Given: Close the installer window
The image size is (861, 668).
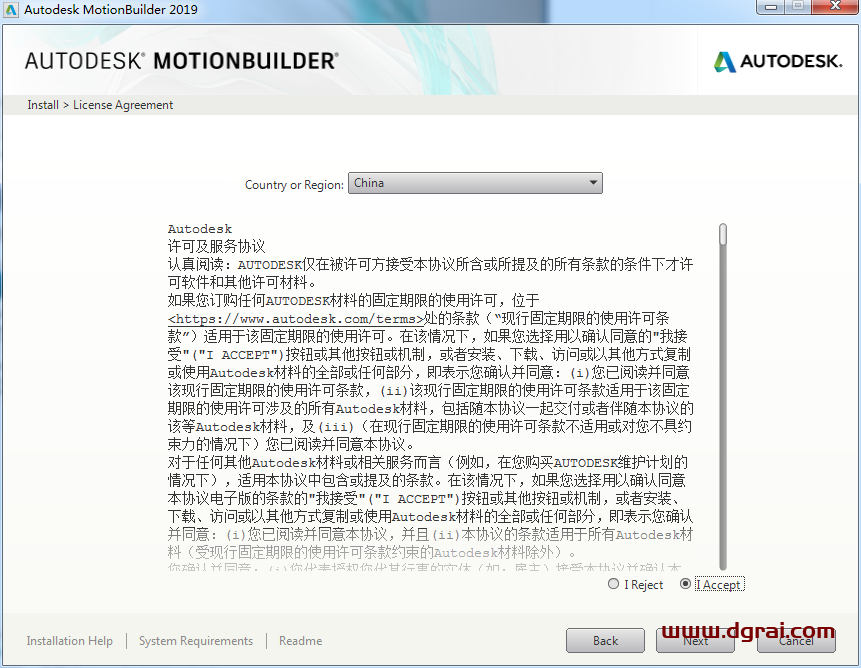Looking at the screenshot, I should [835, 7].
